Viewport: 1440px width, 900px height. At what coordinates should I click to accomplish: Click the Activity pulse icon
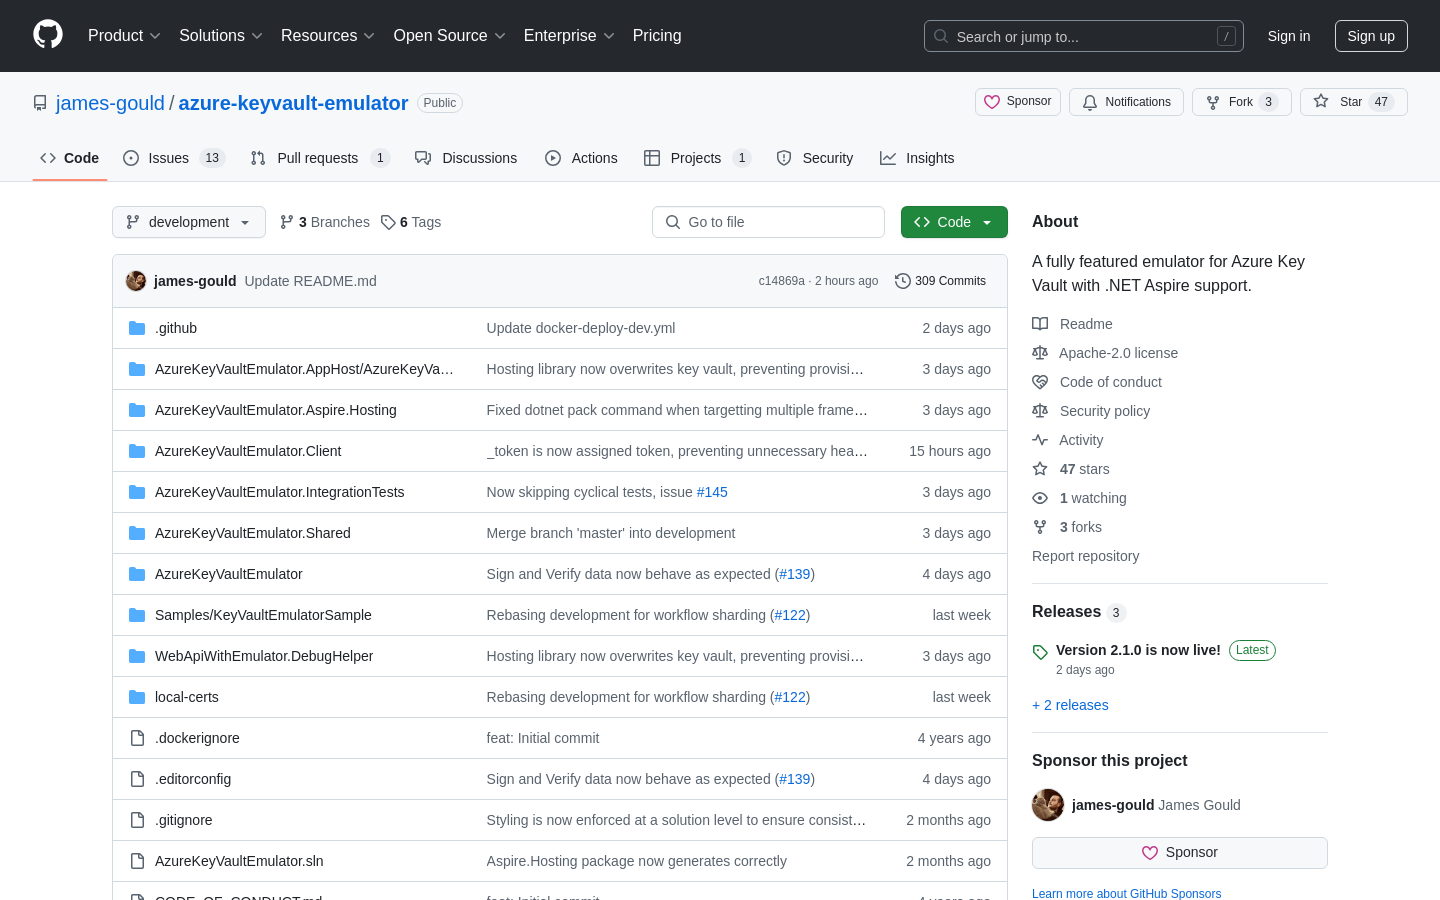1040,440
